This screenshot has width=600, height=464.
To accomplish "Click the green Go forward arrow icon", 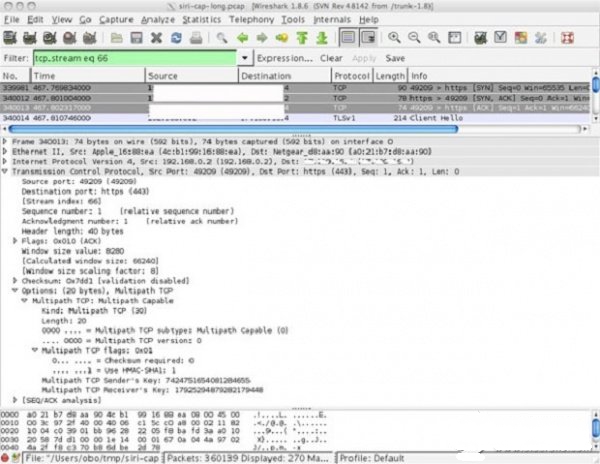I will pyautogui.click(x=263, y=37).
